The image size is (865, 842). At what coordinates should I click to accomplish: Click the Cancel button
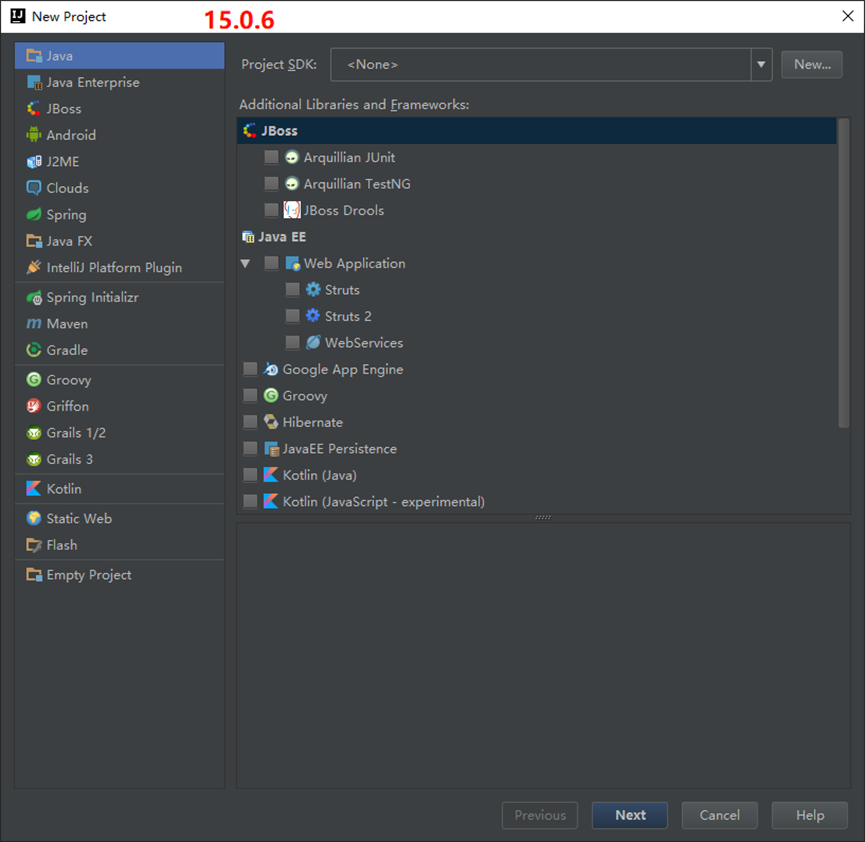pos(719,816)
